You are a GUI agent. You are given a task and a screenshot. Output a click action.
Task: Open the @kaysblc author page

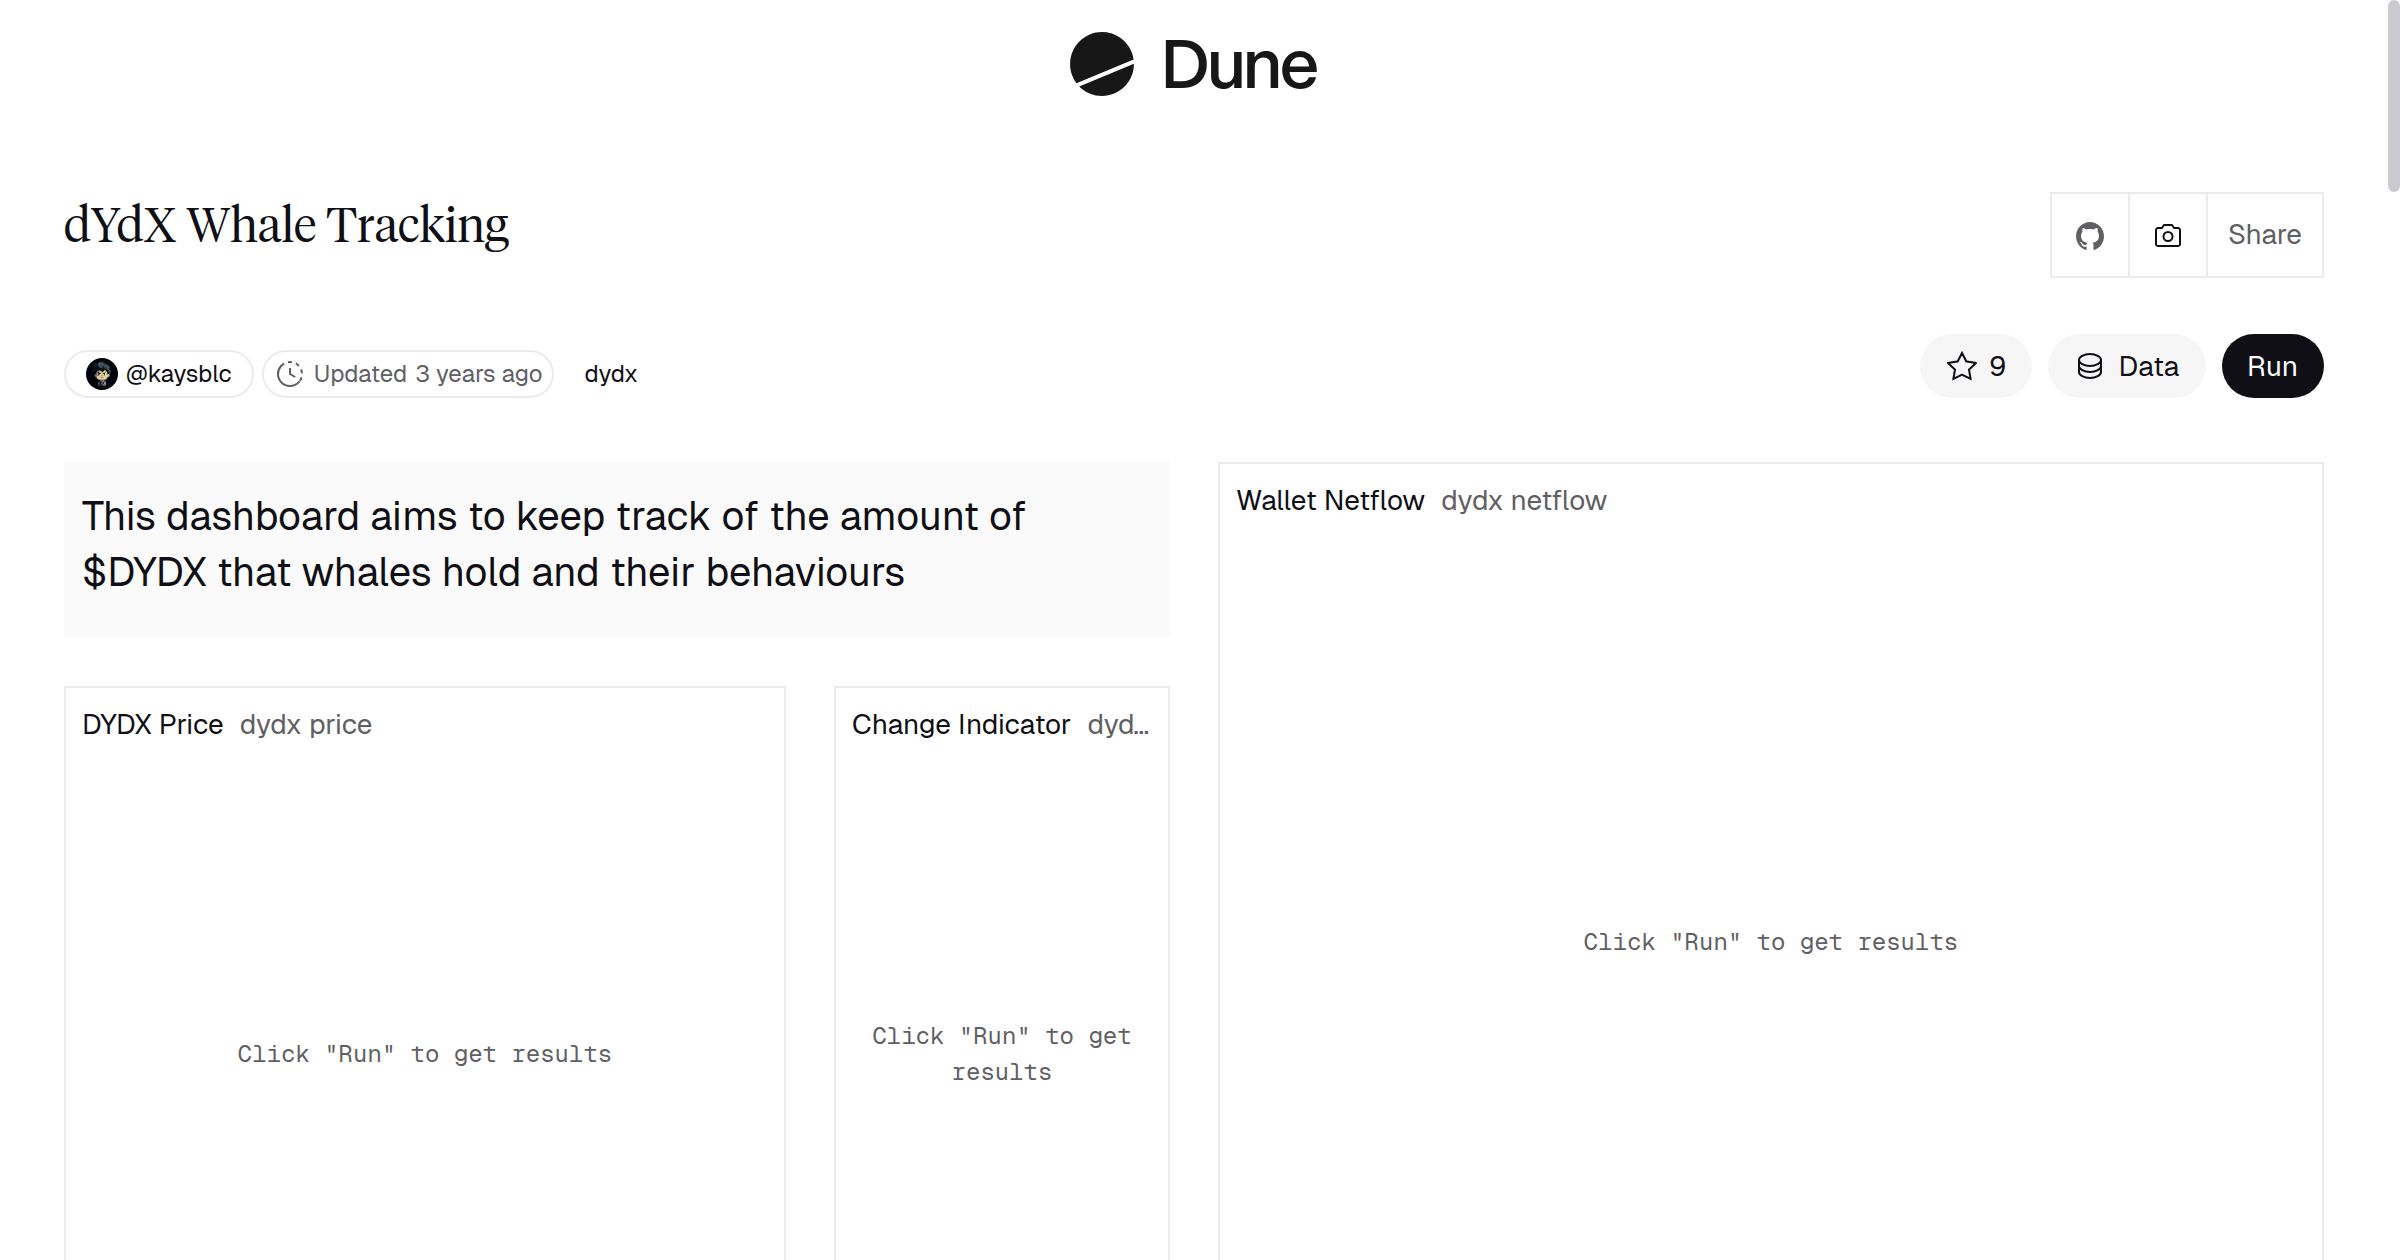tap(178, 373)
